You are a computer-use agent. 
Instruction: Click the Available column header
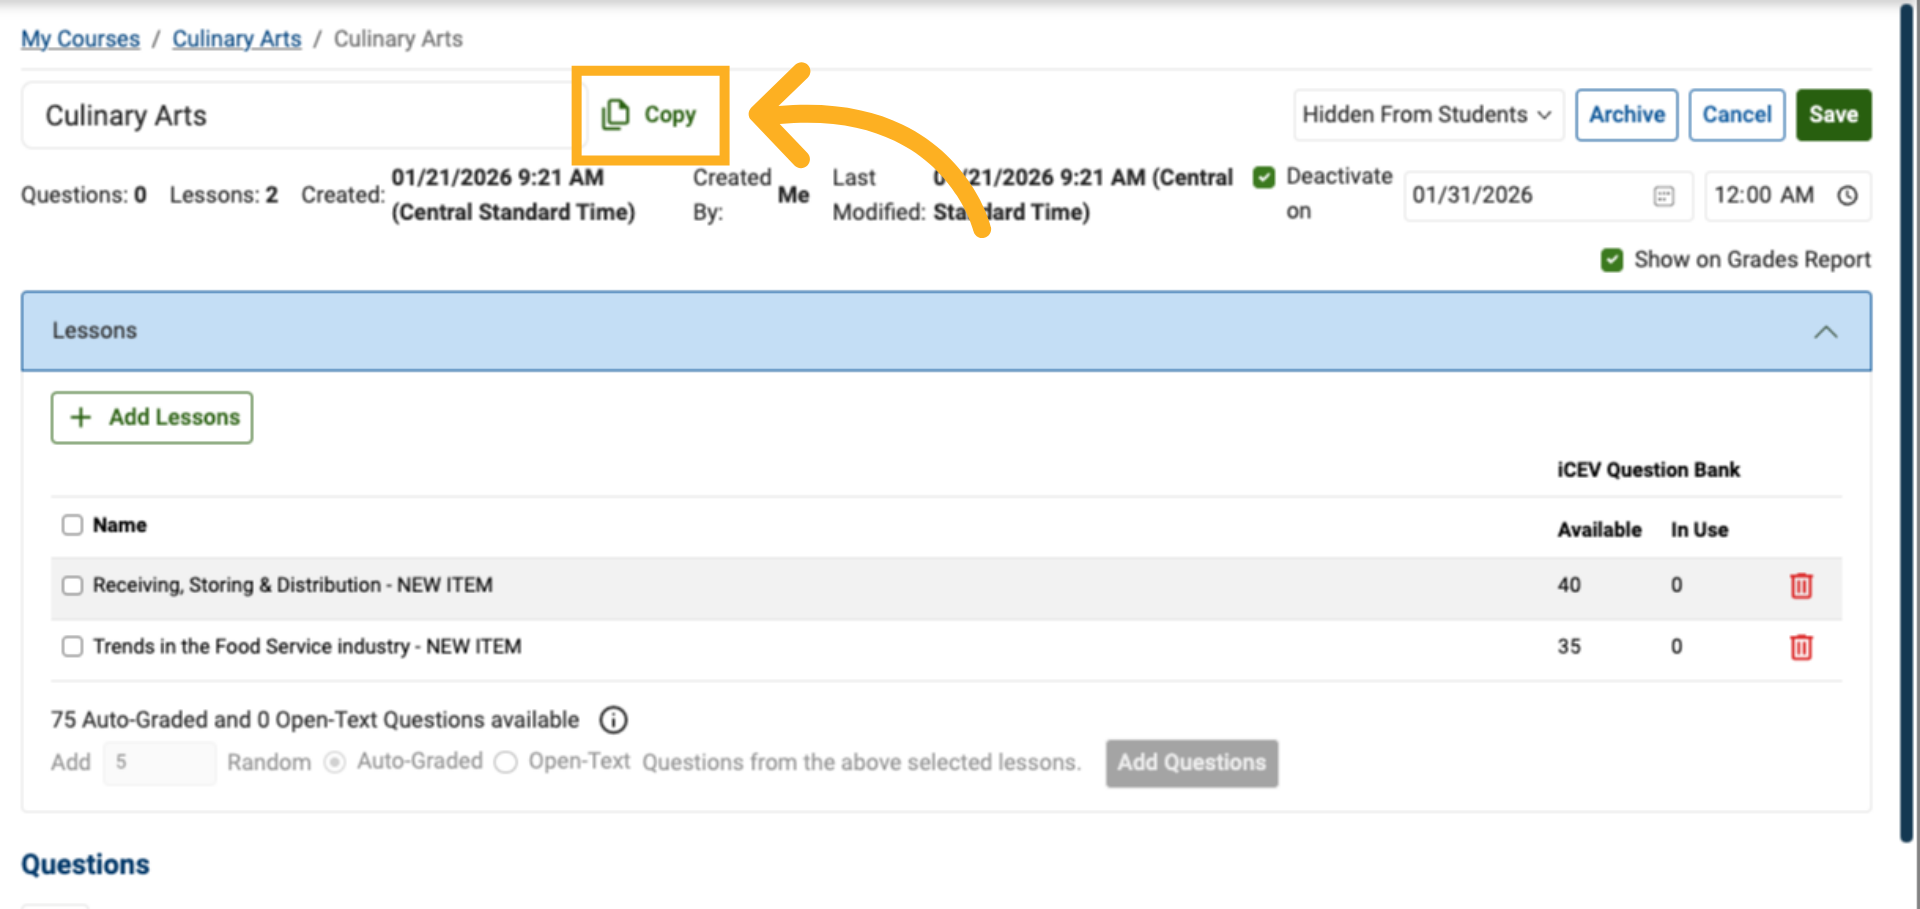(x=1599, y=530)
